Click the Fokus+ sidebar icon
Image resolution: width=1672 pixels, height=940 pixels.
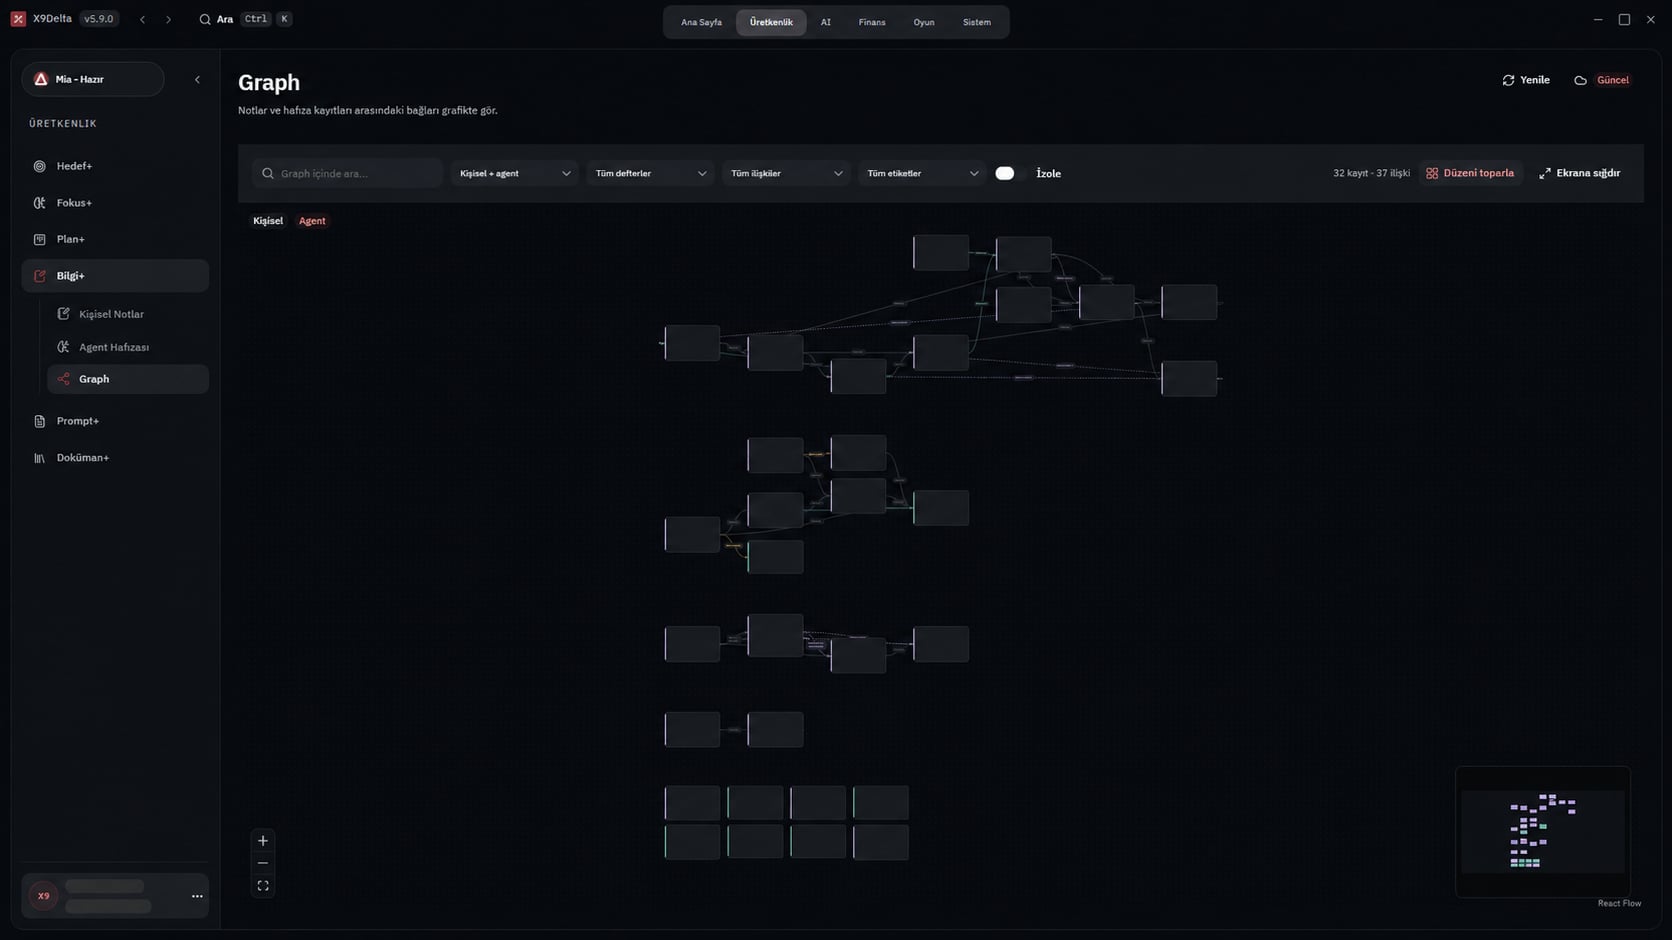(x=40, y=203)
